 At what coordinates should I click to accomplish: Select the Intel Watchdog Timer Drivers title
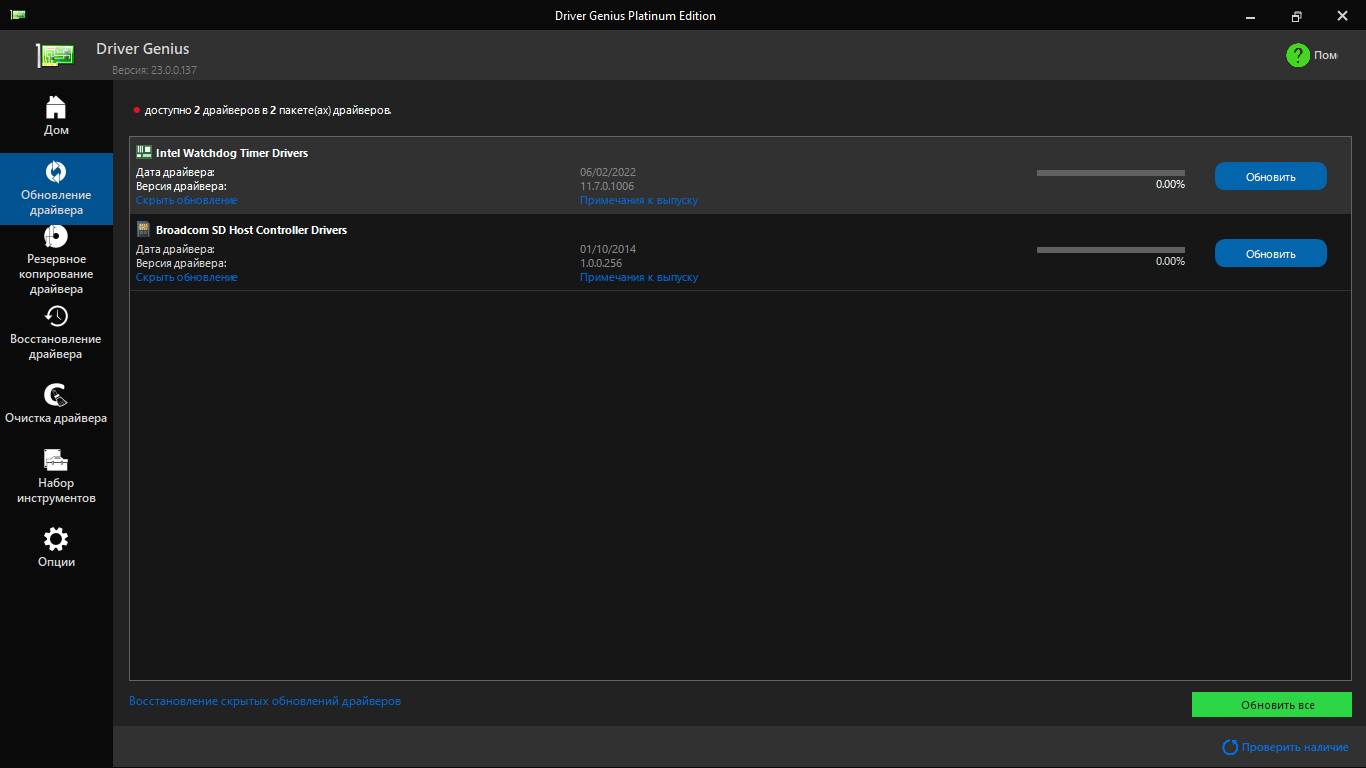(232, 153)
